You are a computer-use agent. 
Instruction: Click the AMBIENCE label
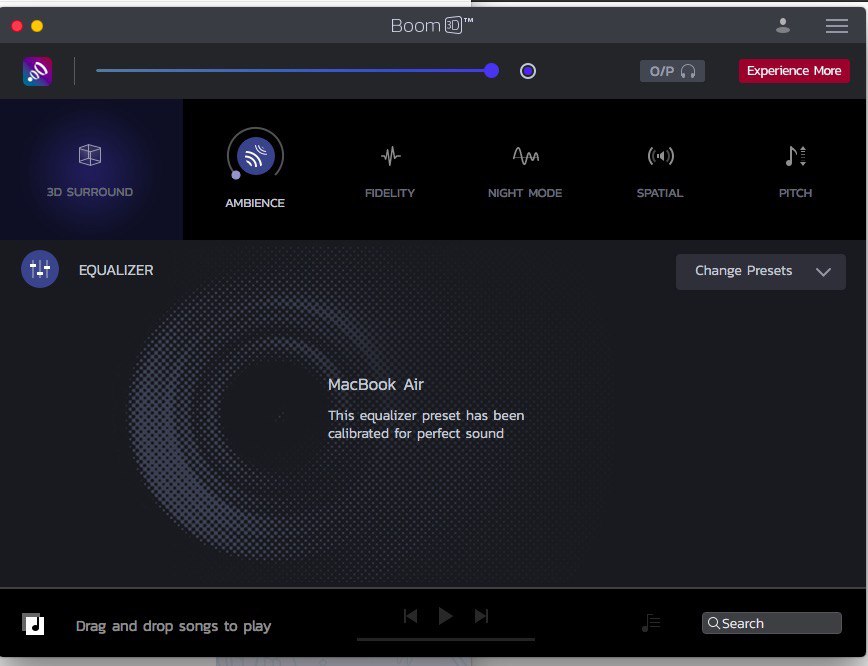(x=255, y=203)
